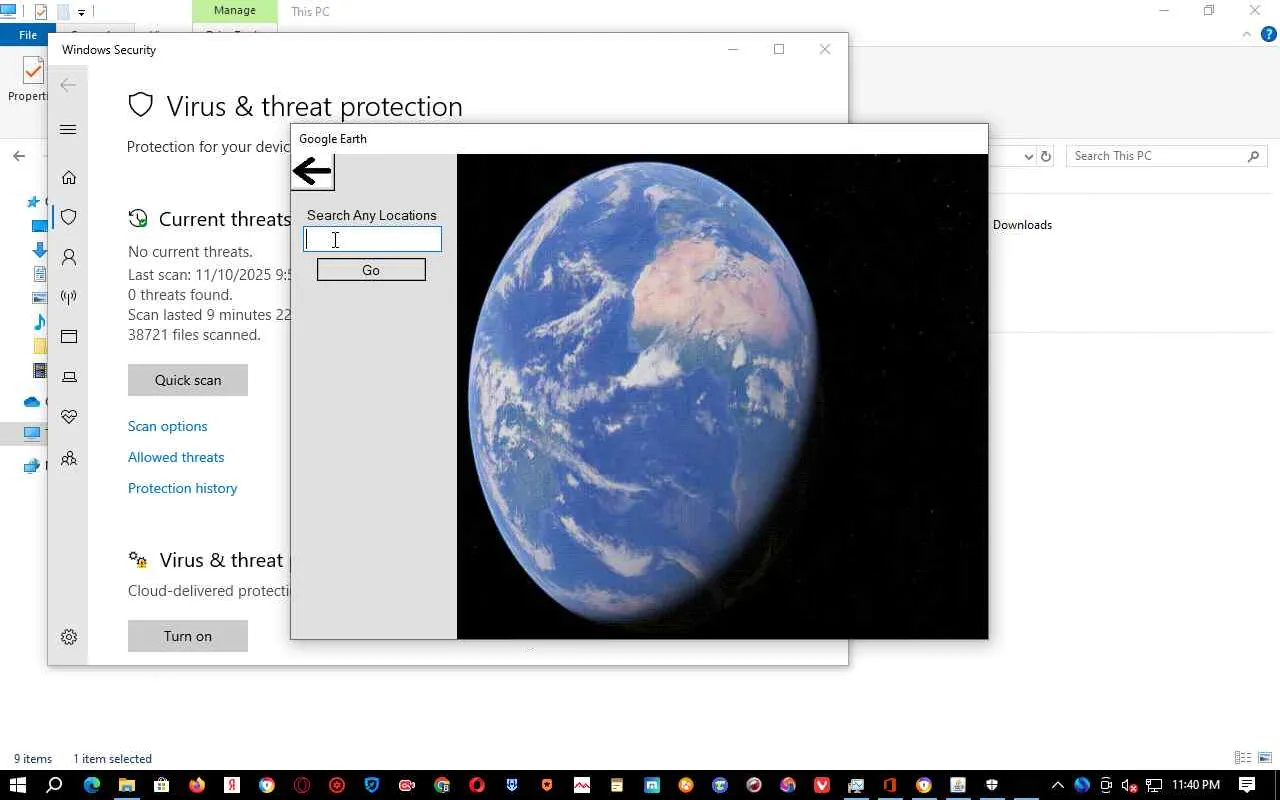Open the Downloads folder in This PC

[x=1022, y=225]
